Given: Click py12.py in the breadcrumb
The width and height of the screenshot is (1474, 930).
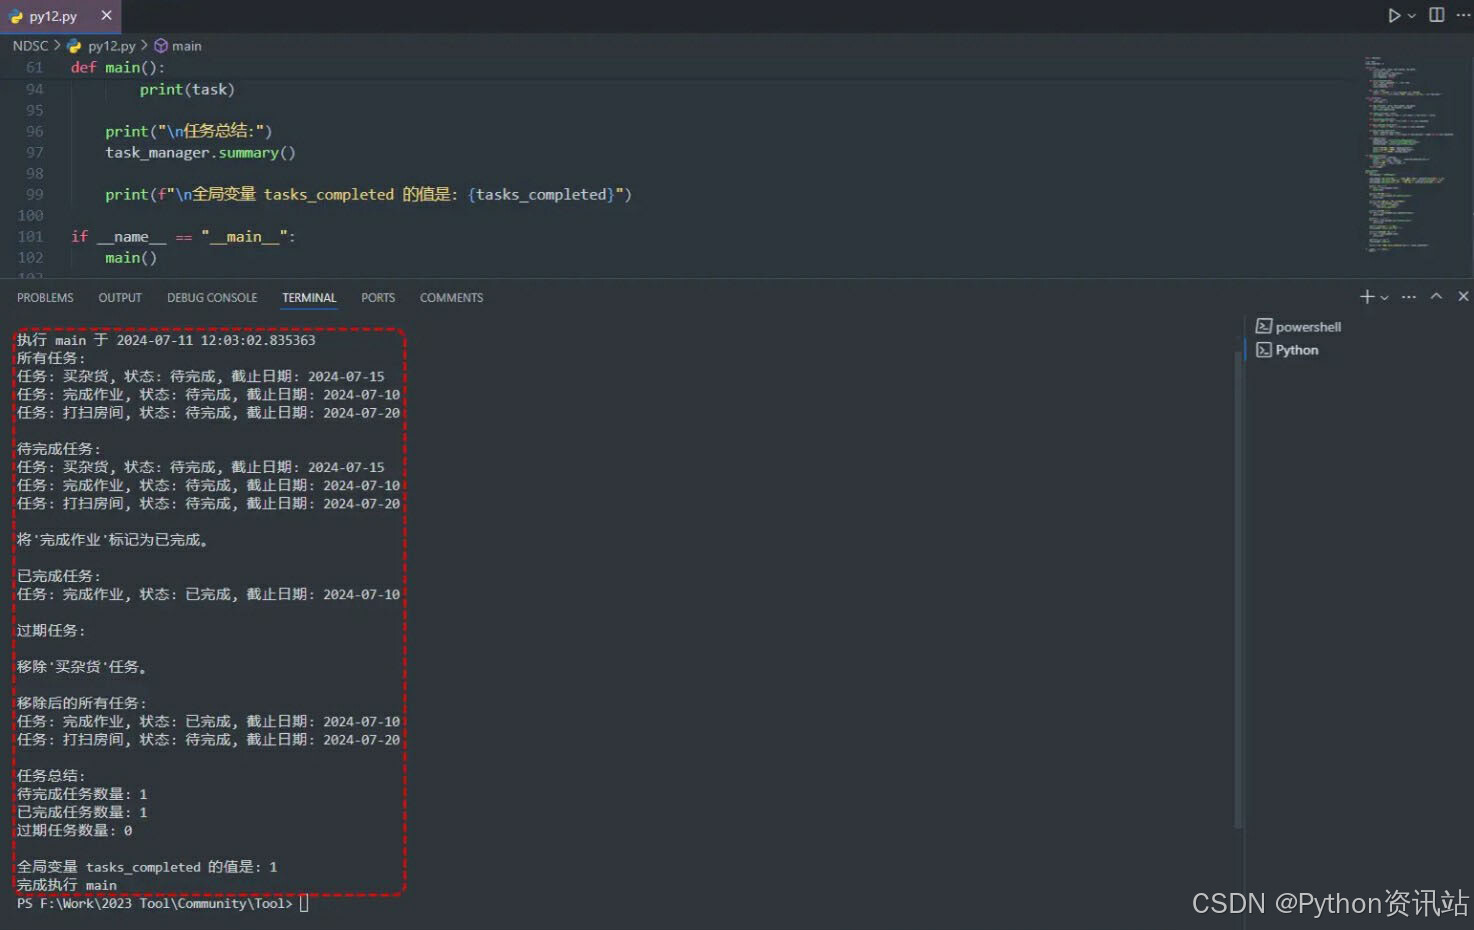Looking at the screenshot, I should click(x=111, y=46).
